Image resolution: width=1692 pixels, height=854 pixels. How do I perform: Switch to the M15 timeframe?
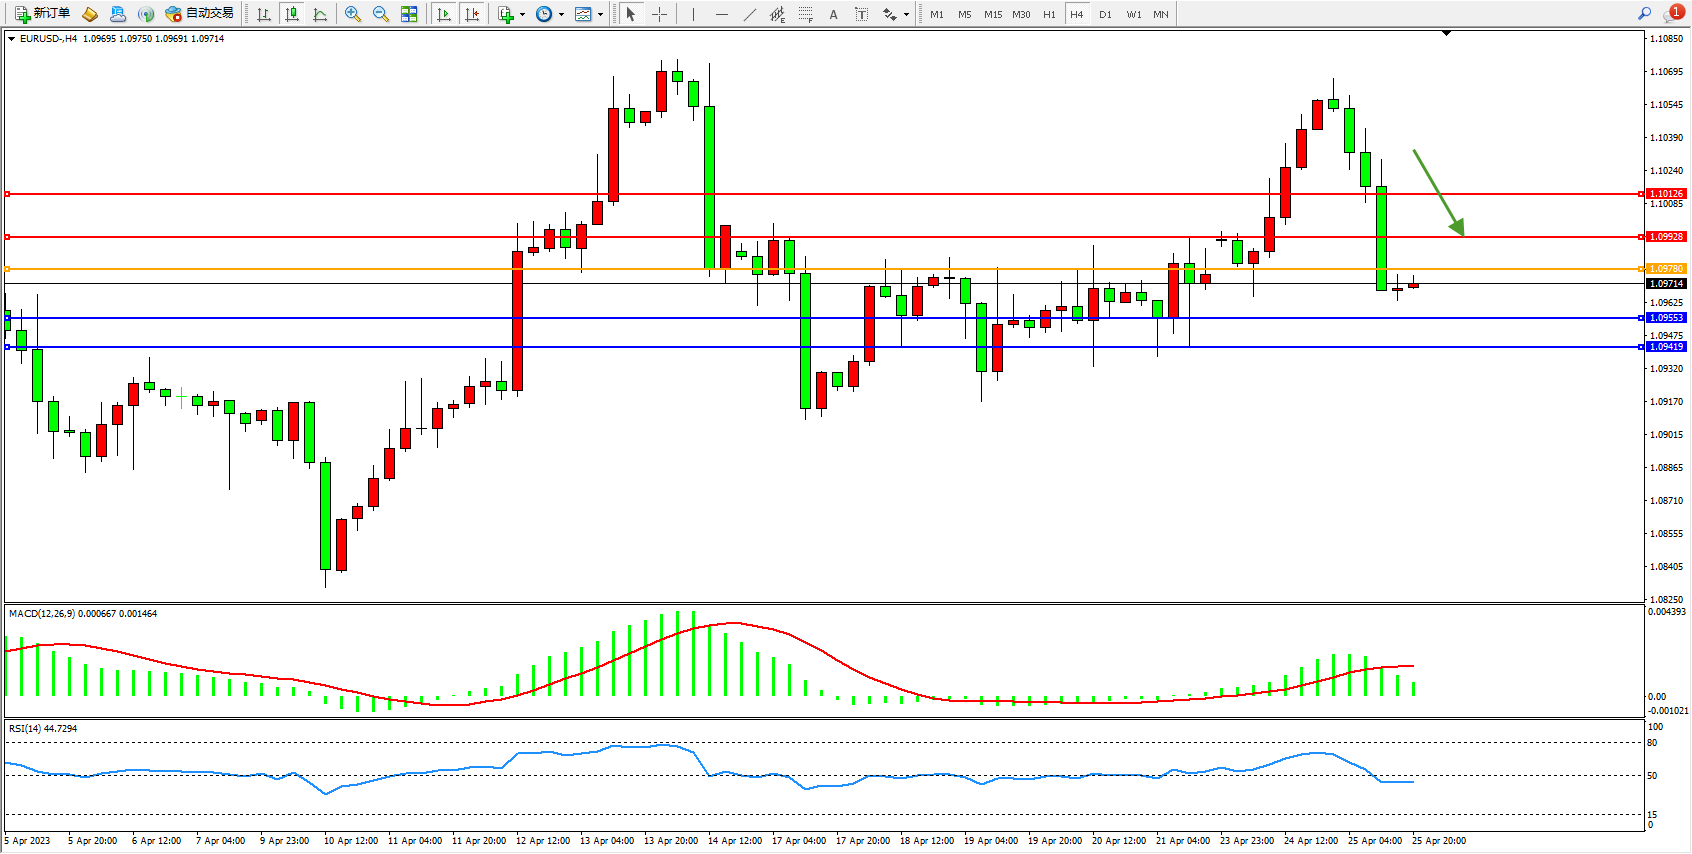[x=992, y=14]
